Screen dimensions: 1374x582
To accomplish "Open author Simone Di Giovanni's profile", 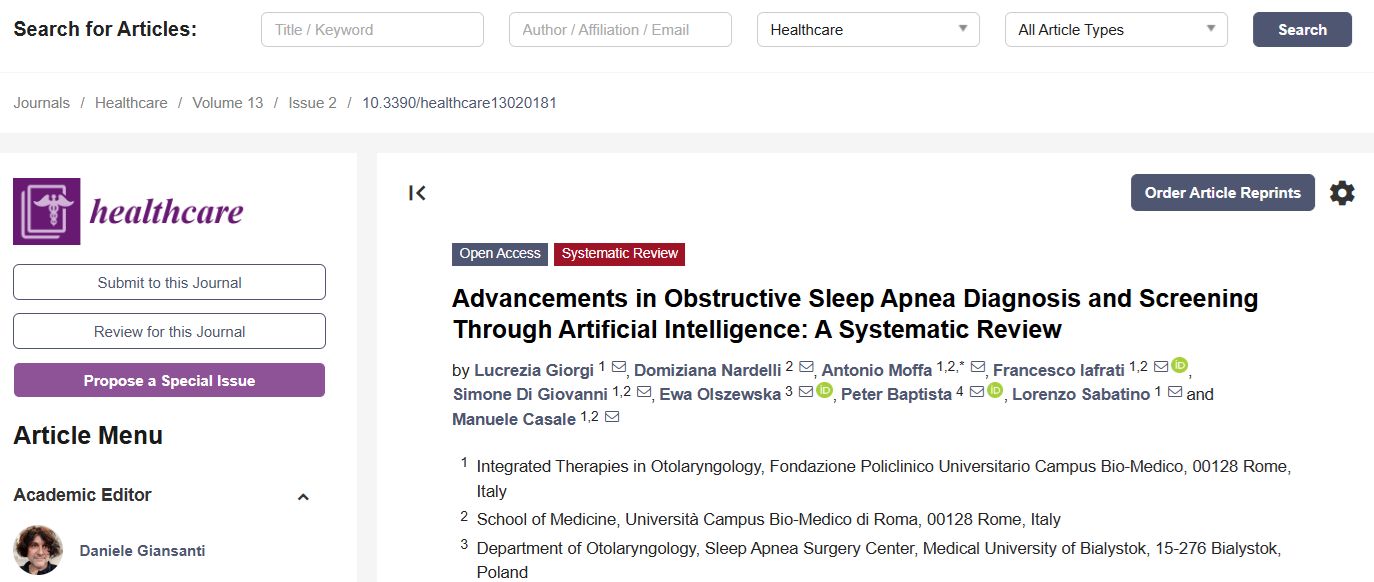I will (x=530, y=395).
